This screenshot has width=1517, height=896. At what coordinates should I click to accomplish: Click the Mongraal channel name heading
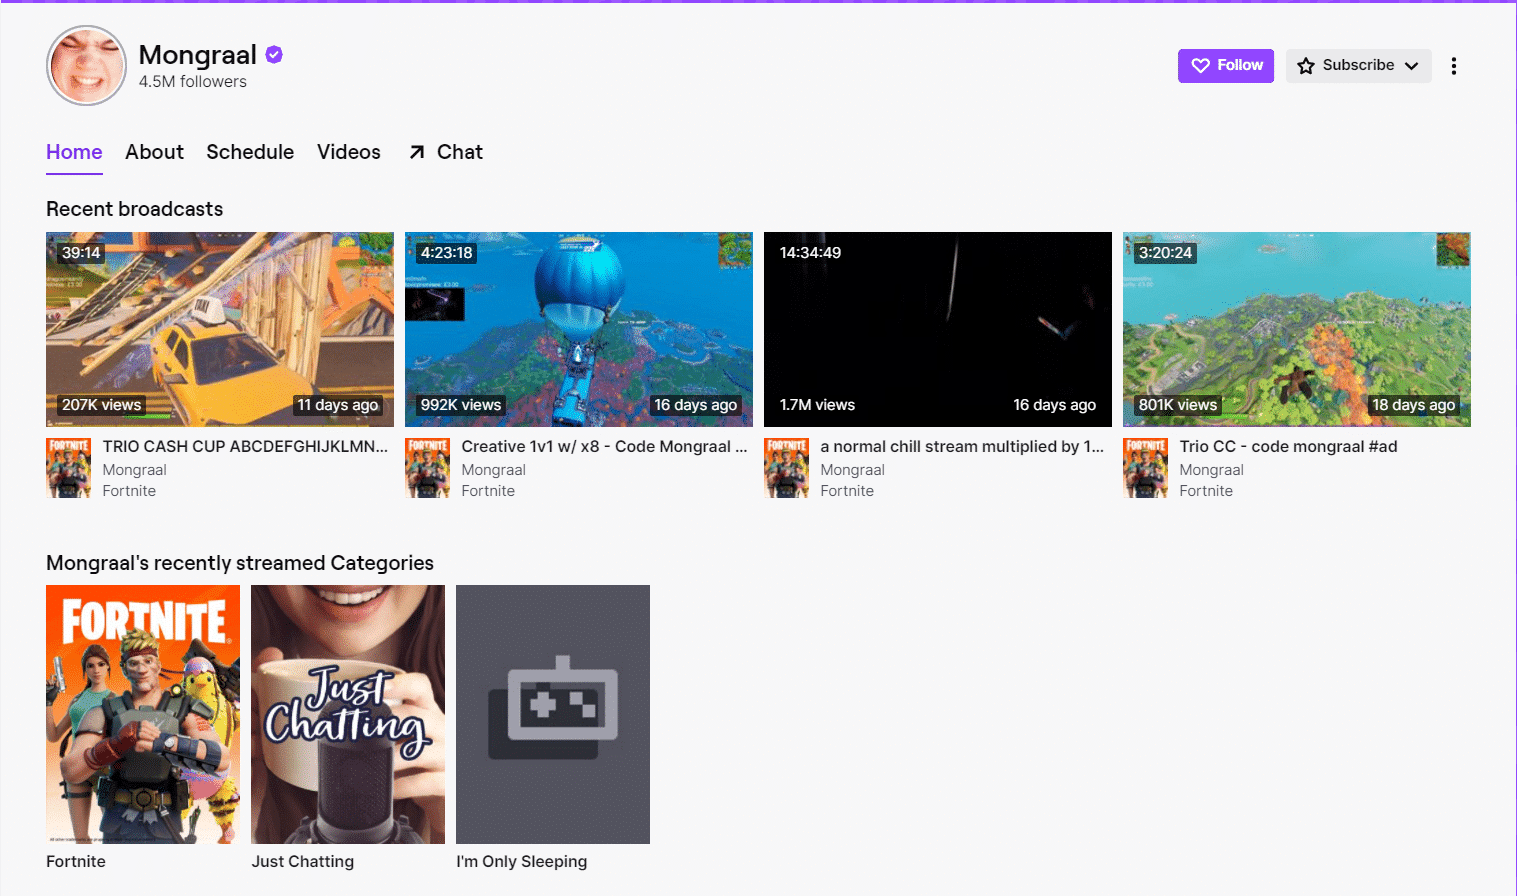[198, 55]
